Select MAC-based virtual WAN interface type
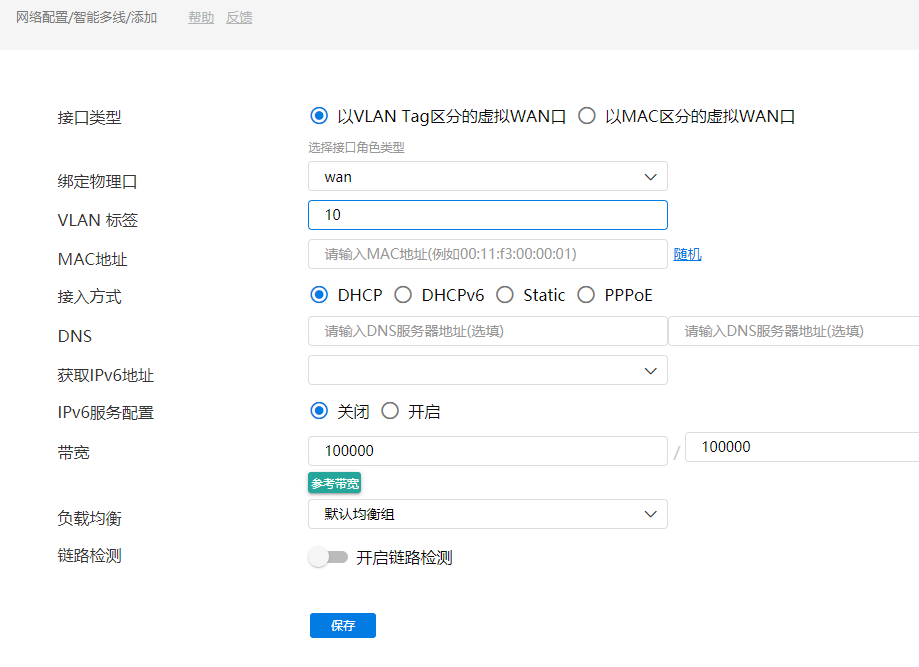This screenshot has width=919, height=667. tap(587, 116)
